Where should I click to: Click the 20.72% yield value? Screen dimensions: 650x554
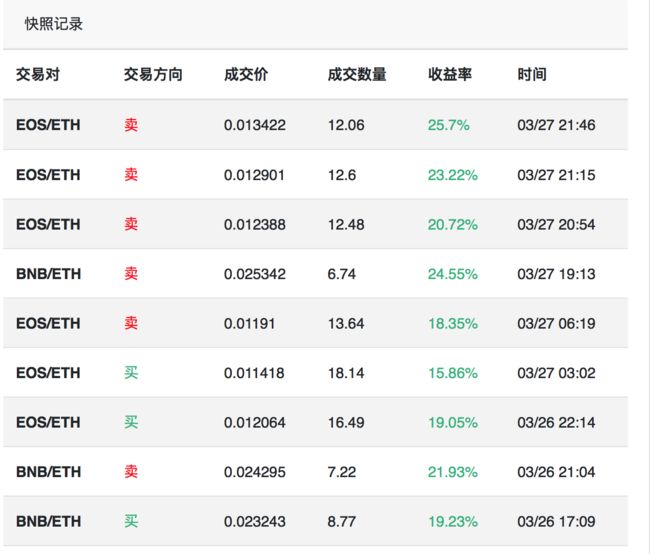coord(453,224)
